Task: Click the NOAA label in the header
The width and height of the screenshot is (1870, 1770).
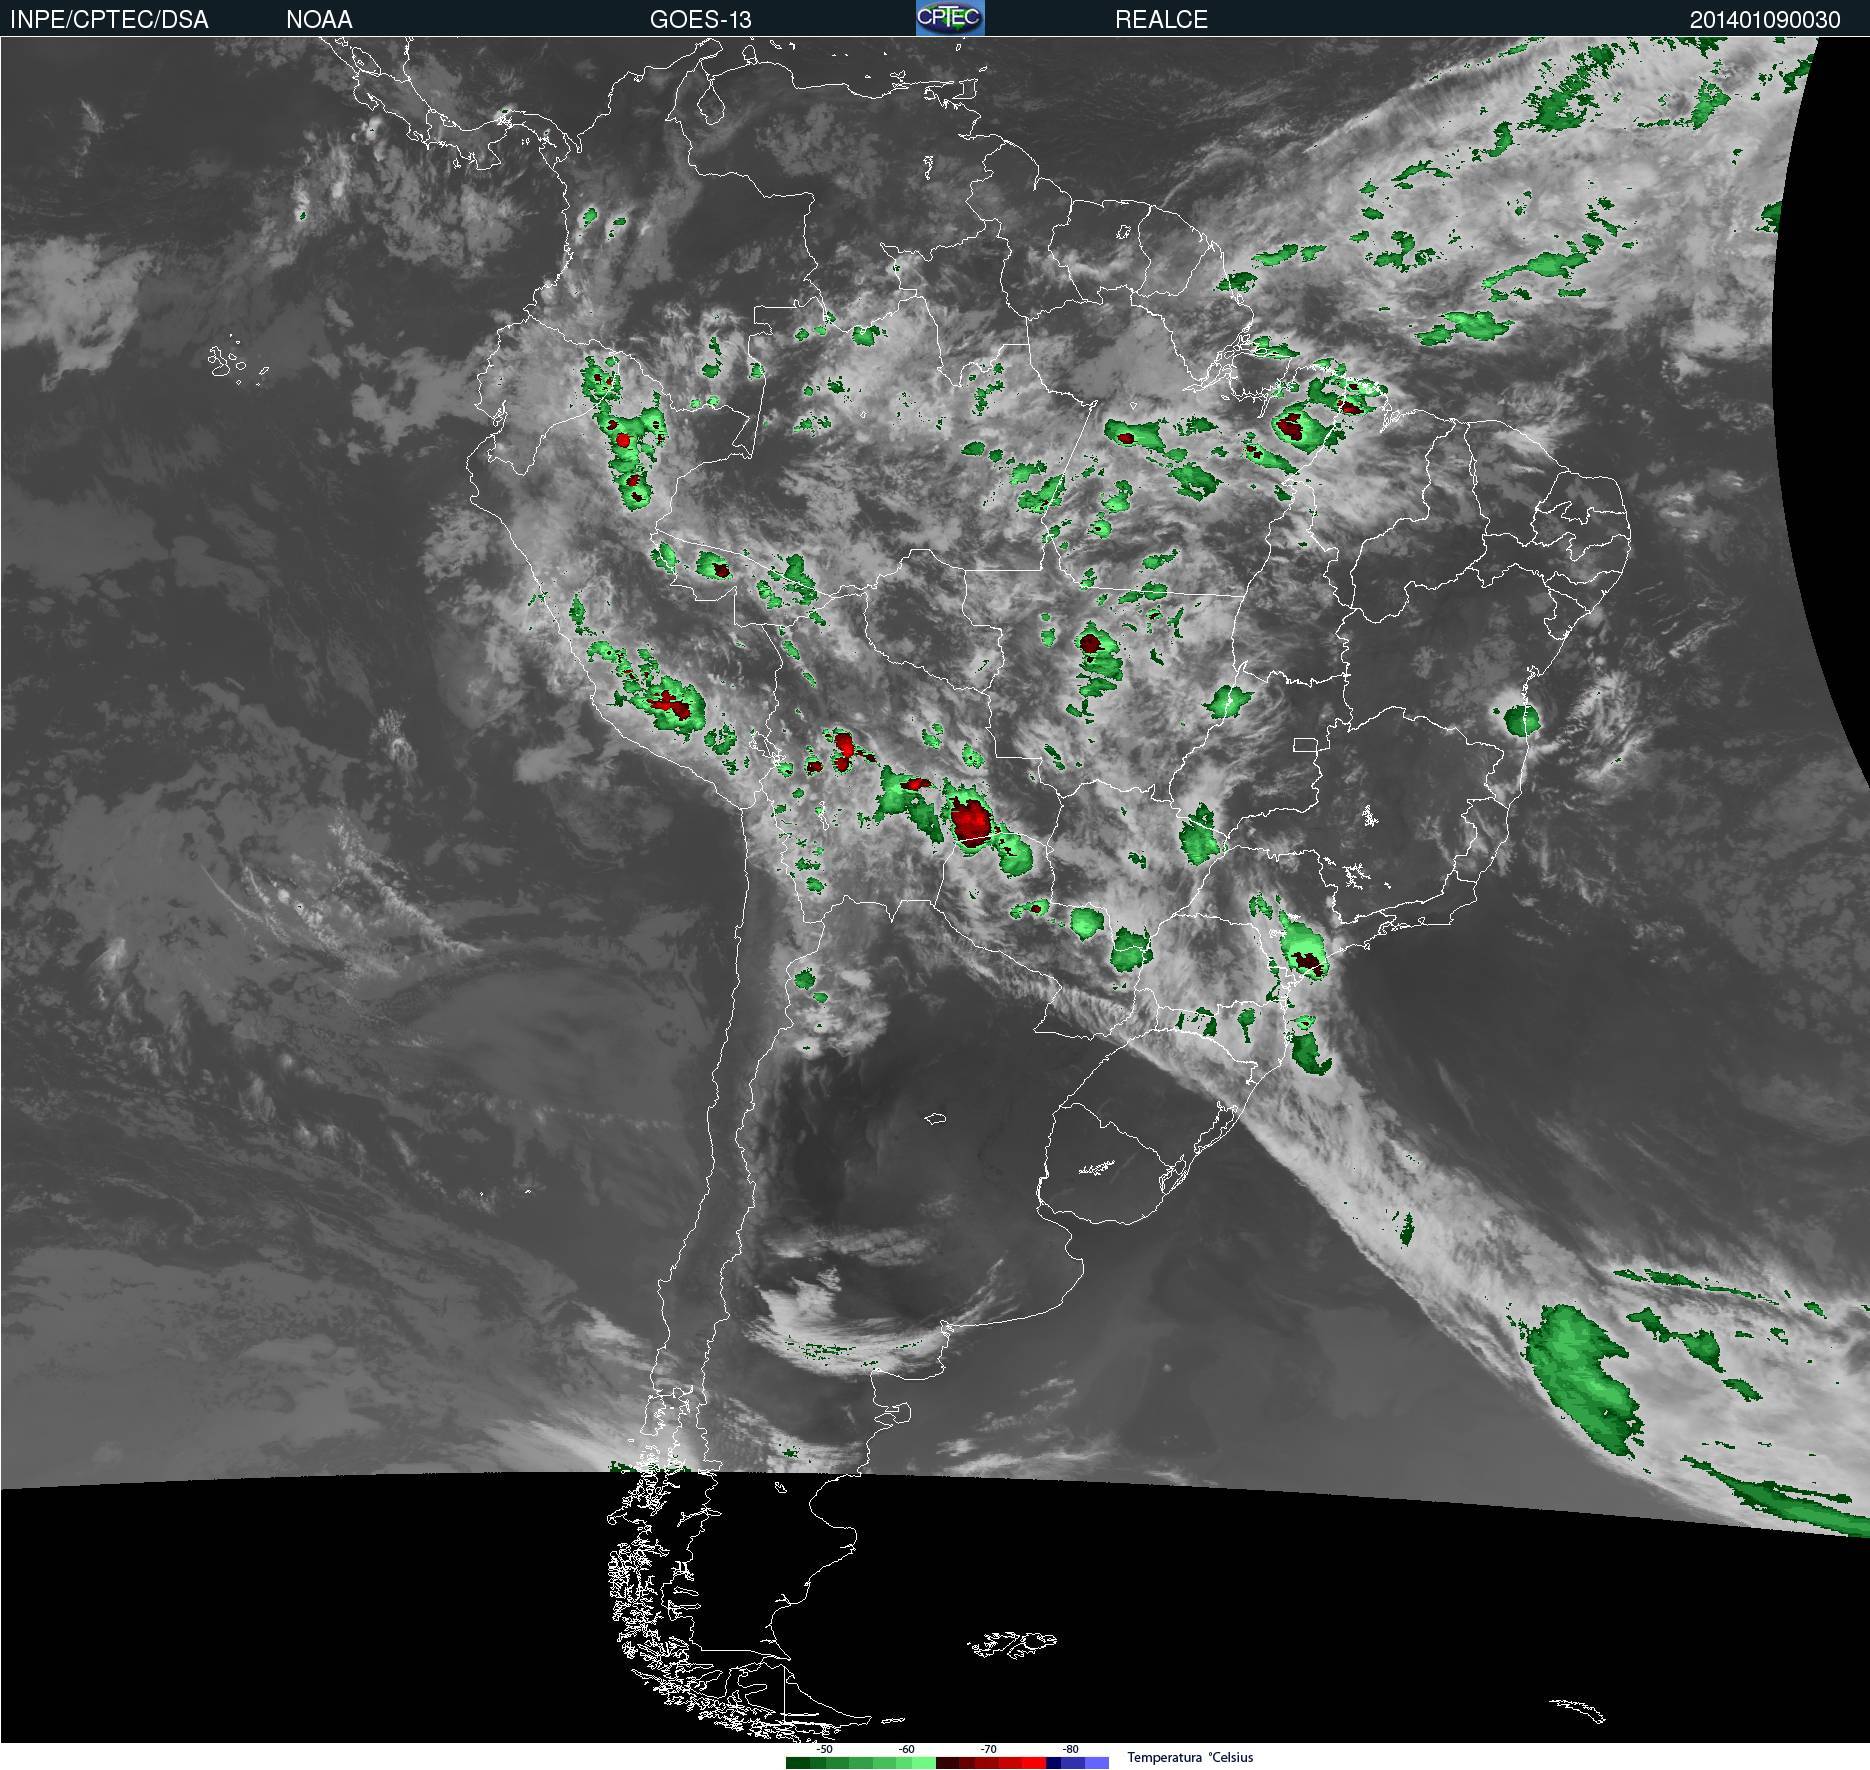Action: pos(319,19)
